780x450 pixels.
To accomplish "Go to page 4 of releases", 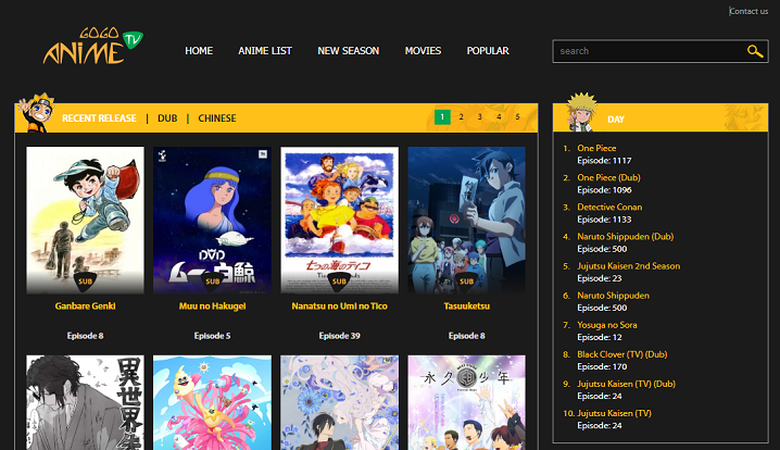I will click(x=499, y=117).
